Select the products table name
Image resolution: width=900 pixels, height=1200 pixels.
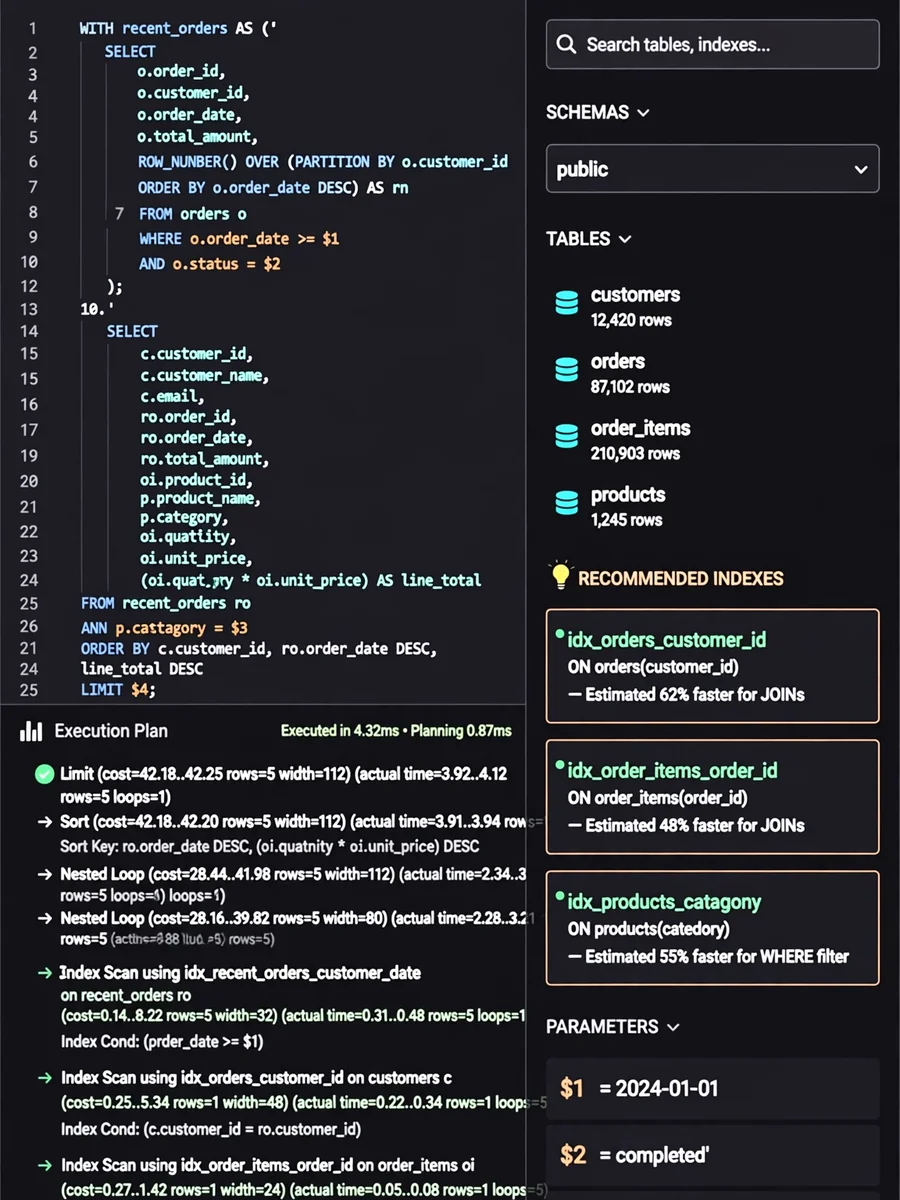[628, 494]
